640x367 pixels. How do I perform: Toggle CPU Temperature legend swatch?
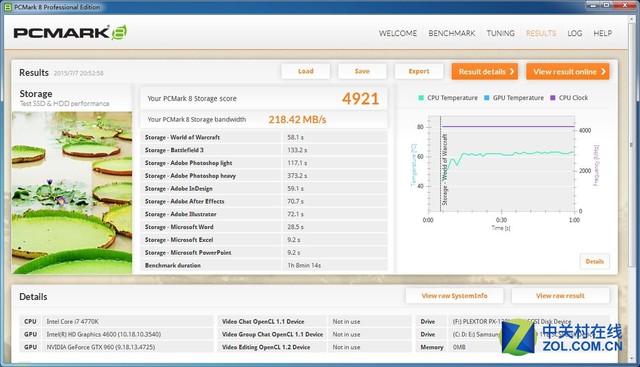421,98
